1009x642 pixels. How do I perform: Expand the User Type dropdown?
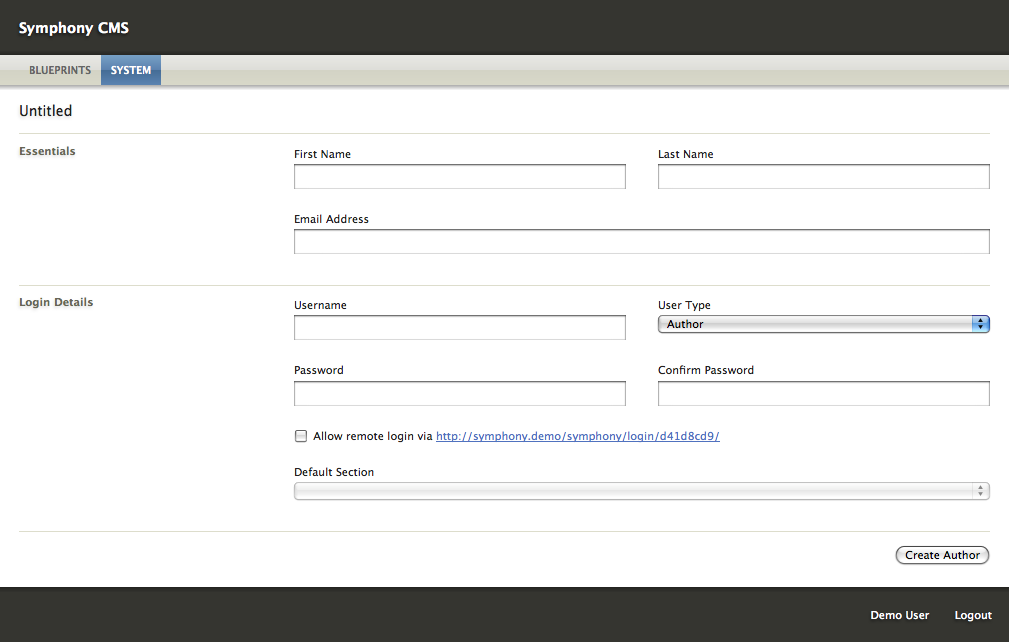coord(823,324)
